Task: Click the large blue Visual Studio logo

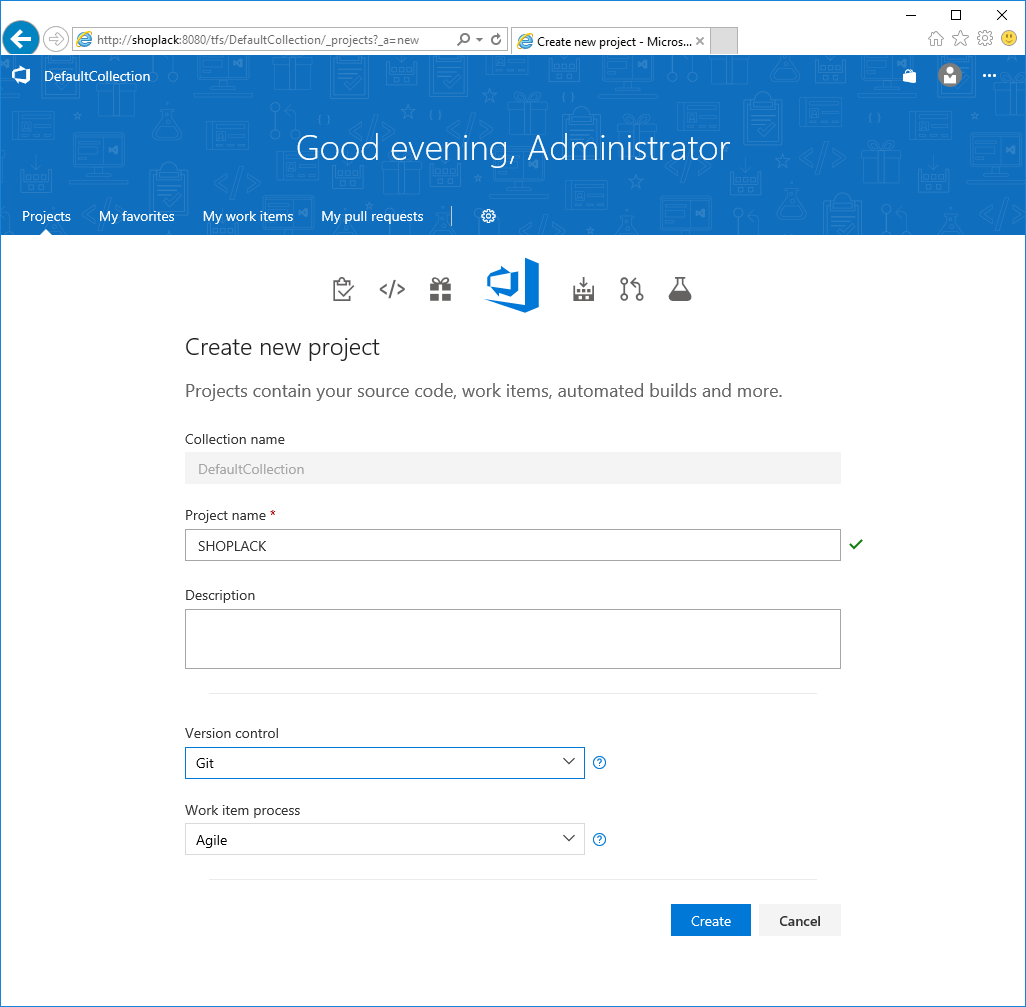Action: point(512,285)
